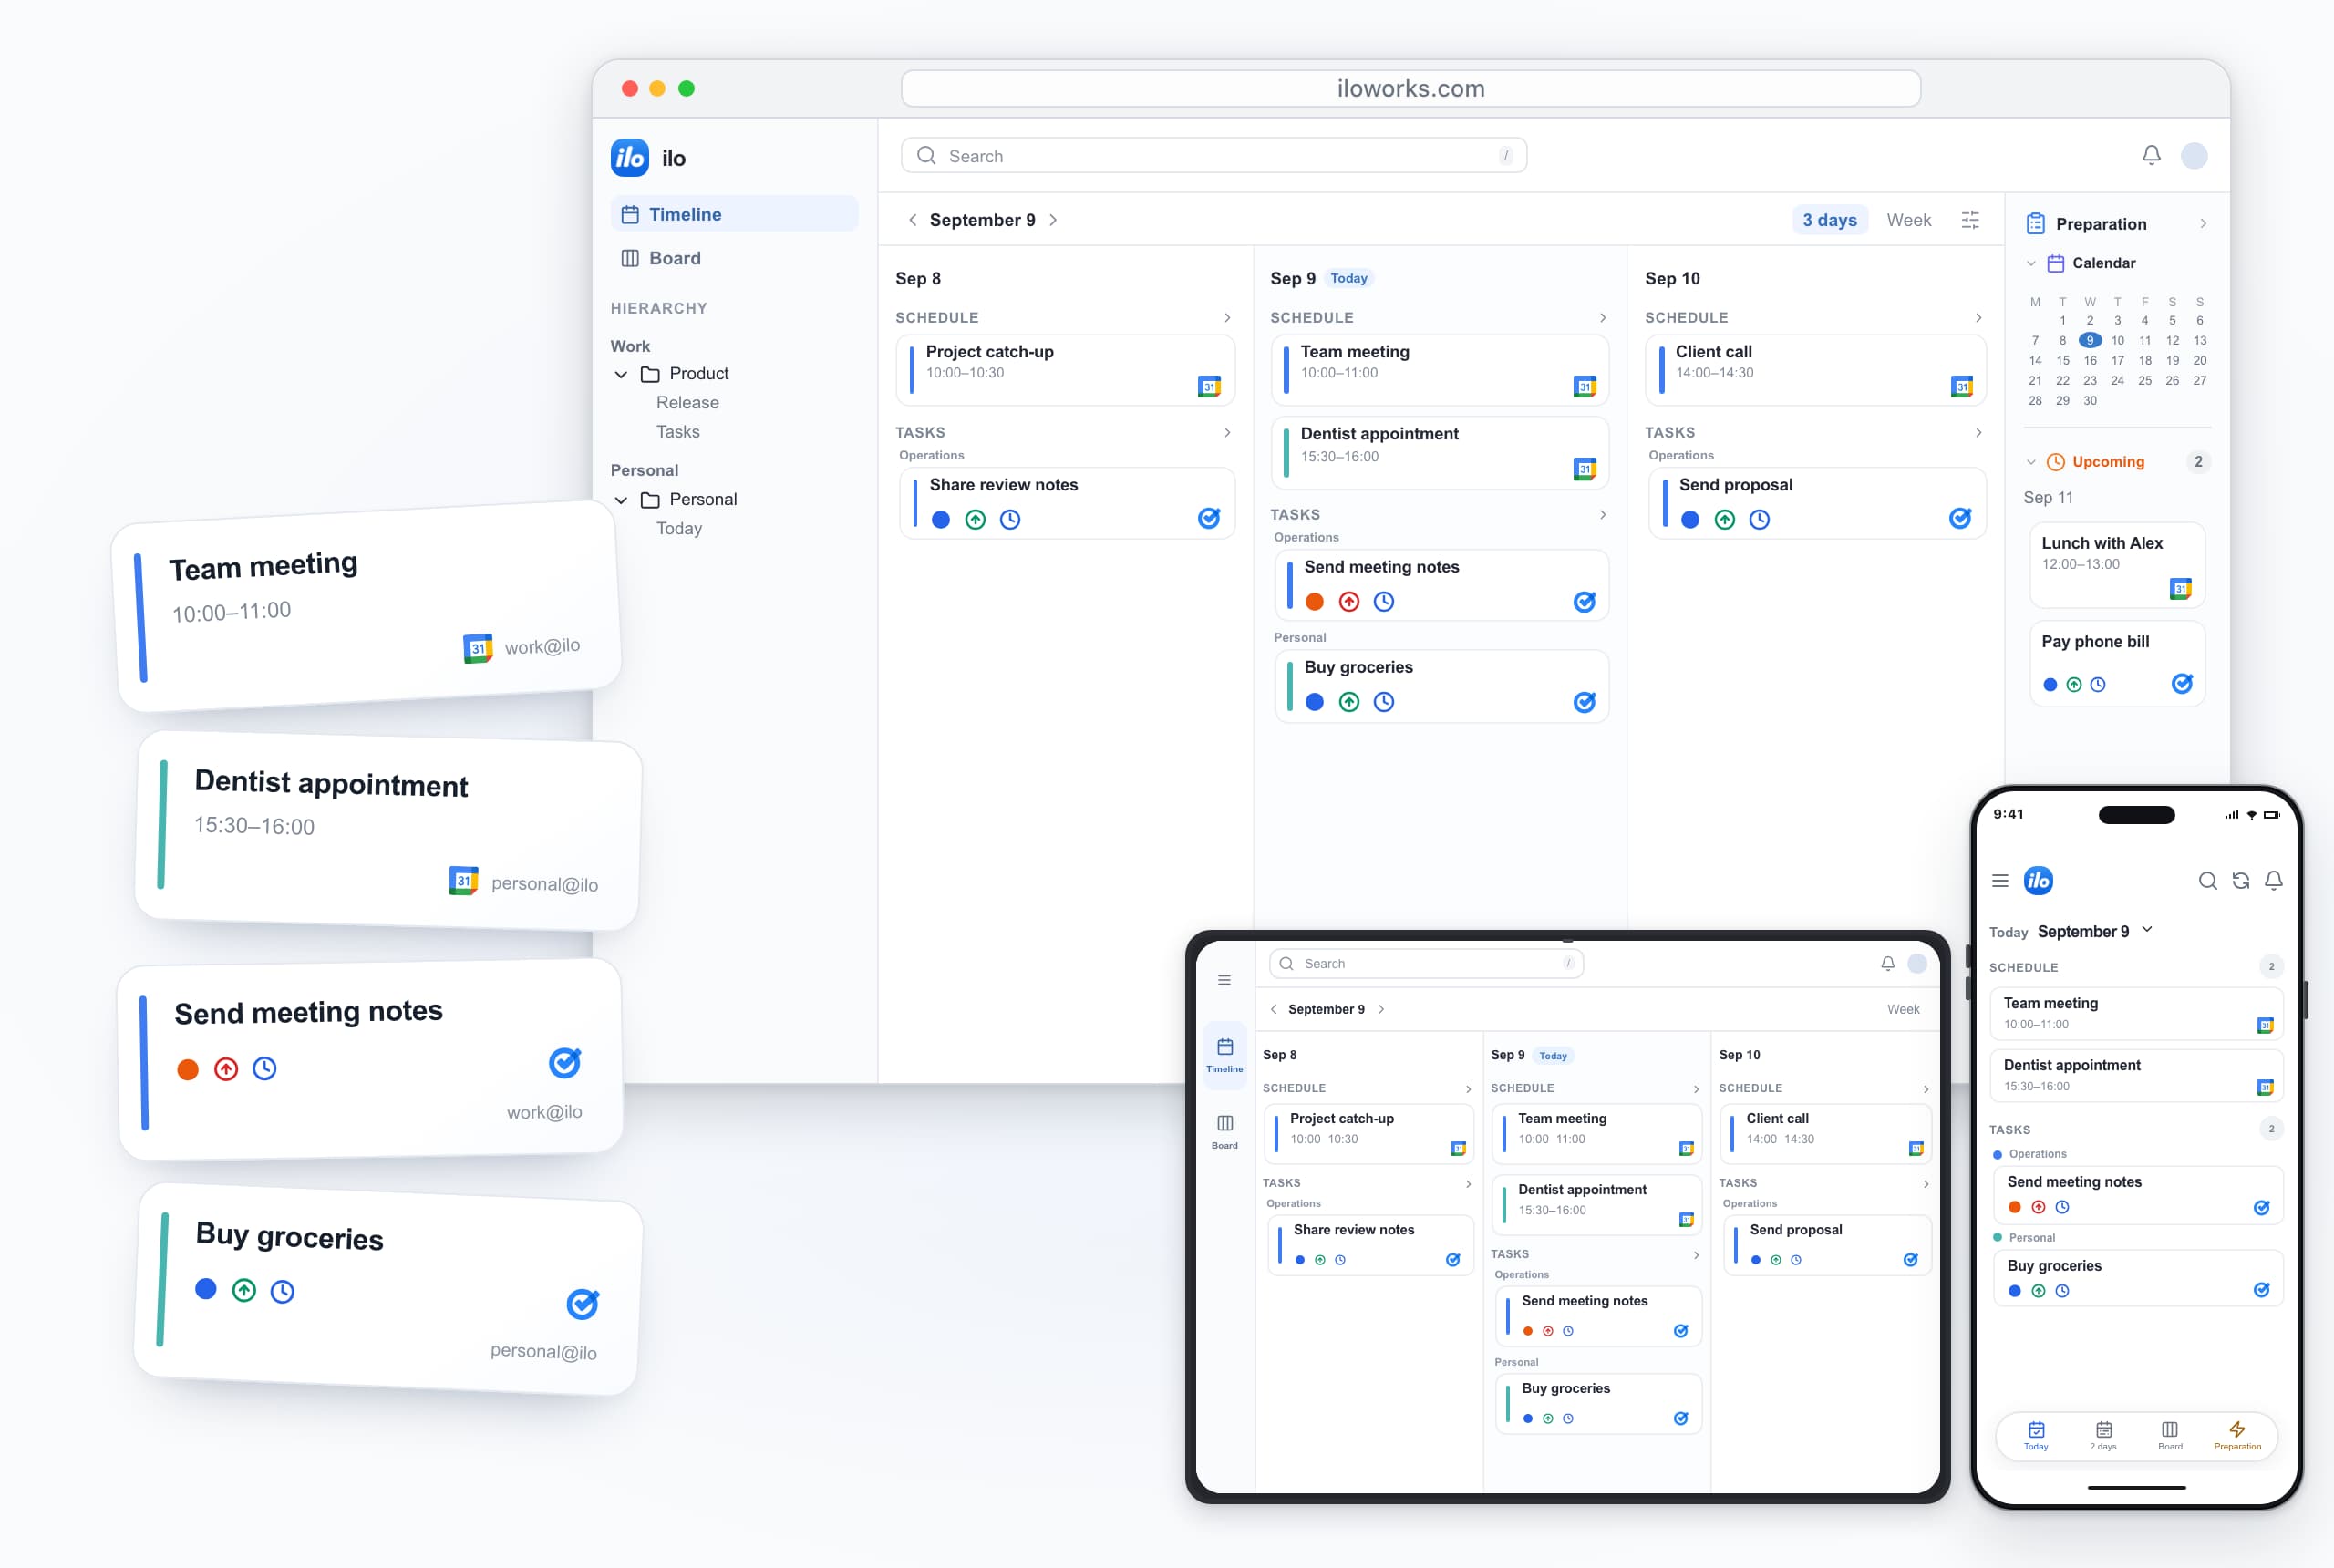Open Today under Personal folder

coord(679,529)
